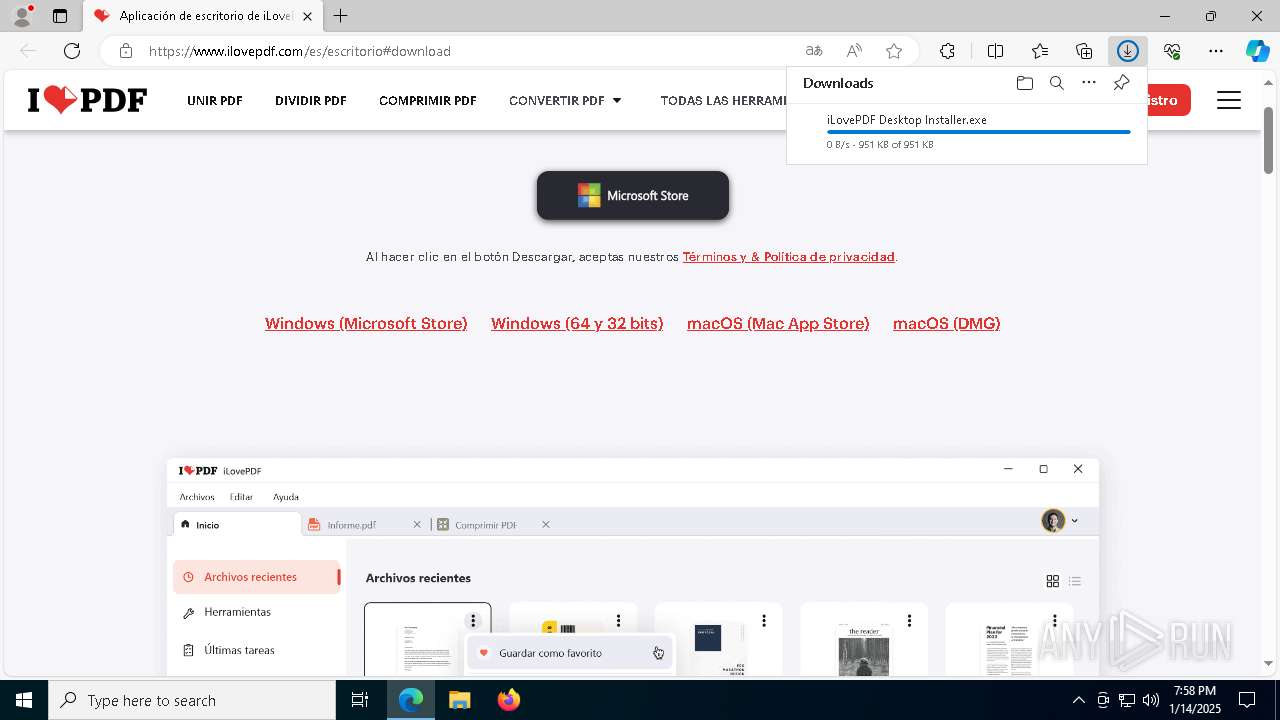Click search icon in Downloads panel

(x=1056, y=83)
